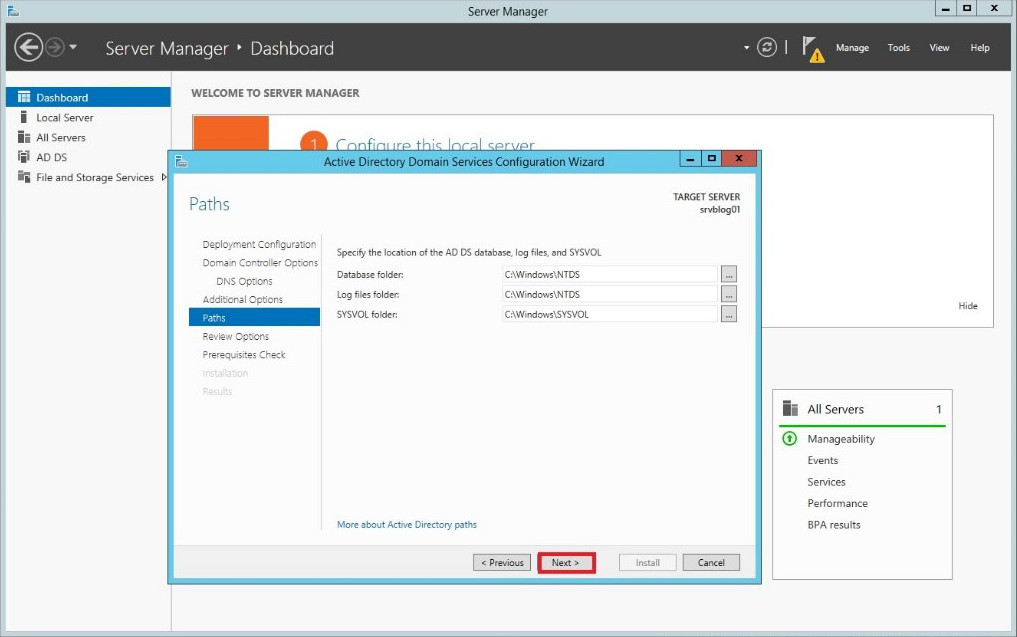The image size is (1017, 637).
Task: Click the All Servers icon in the sidebar
Action: click(24, 137)
